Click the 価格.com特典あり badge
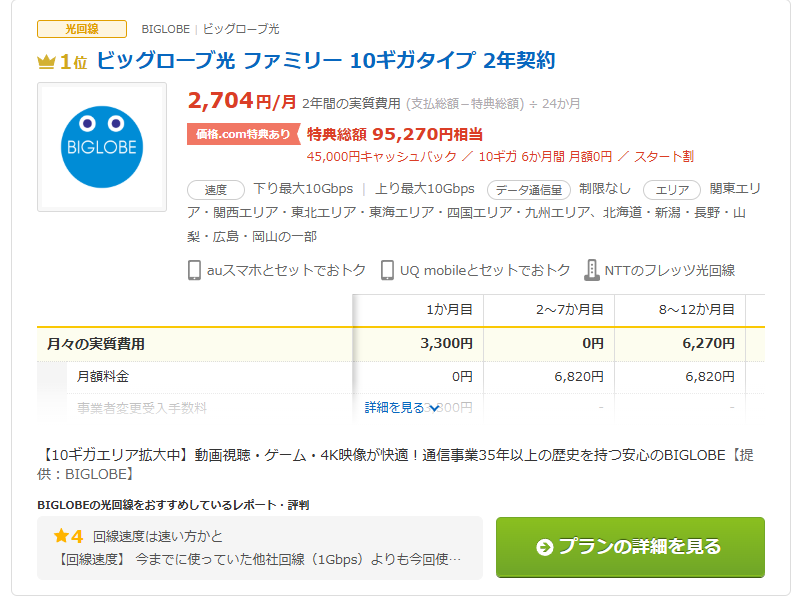 click(243, 134)
